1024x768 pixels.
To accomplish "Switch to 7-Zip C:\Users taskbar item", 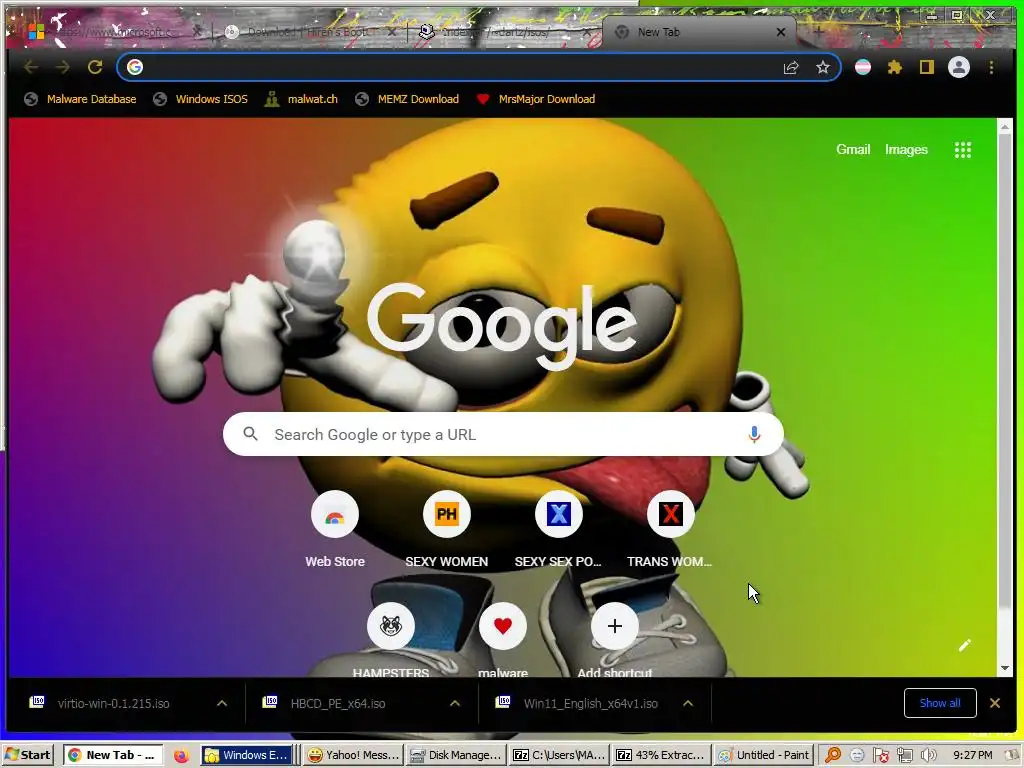I will (x=559, y=755).
